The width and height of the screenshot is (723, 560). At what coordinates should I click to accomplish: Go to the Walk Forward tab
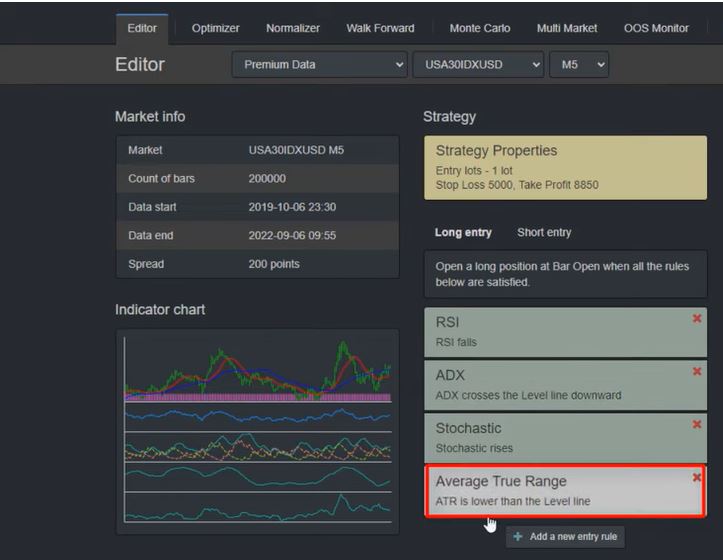380,28
